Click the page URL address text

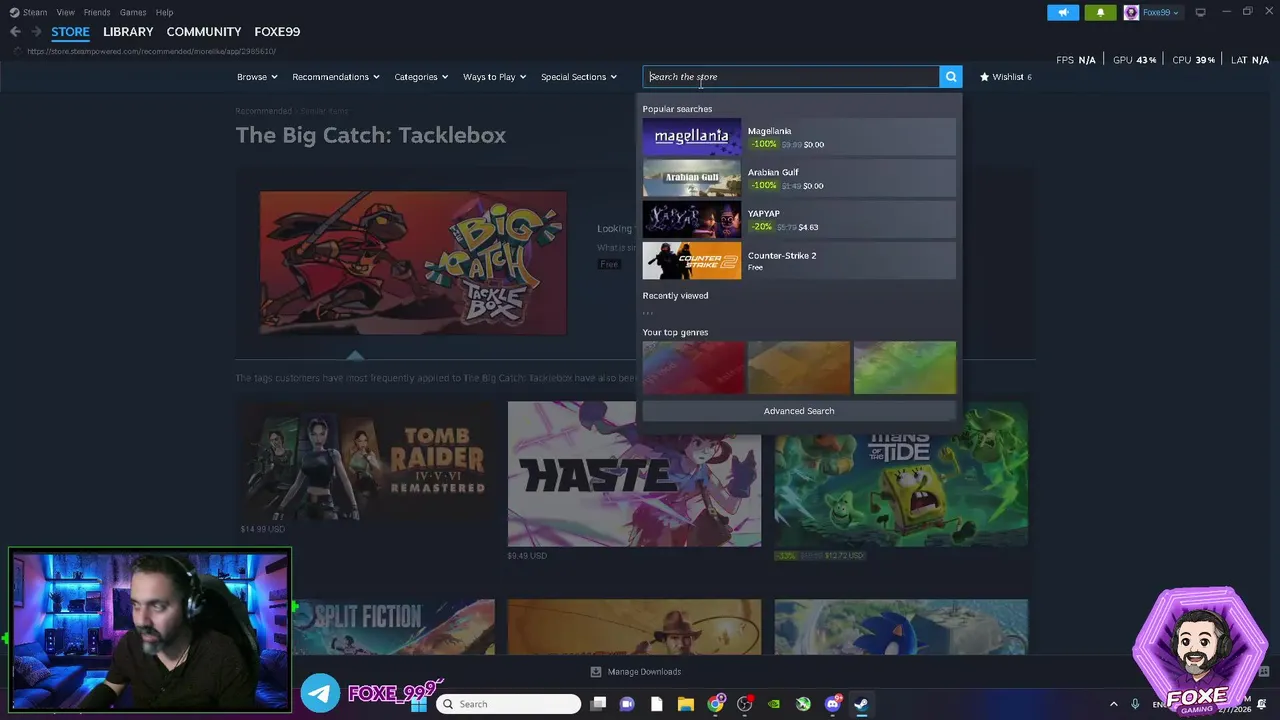[x=151, y=51]
